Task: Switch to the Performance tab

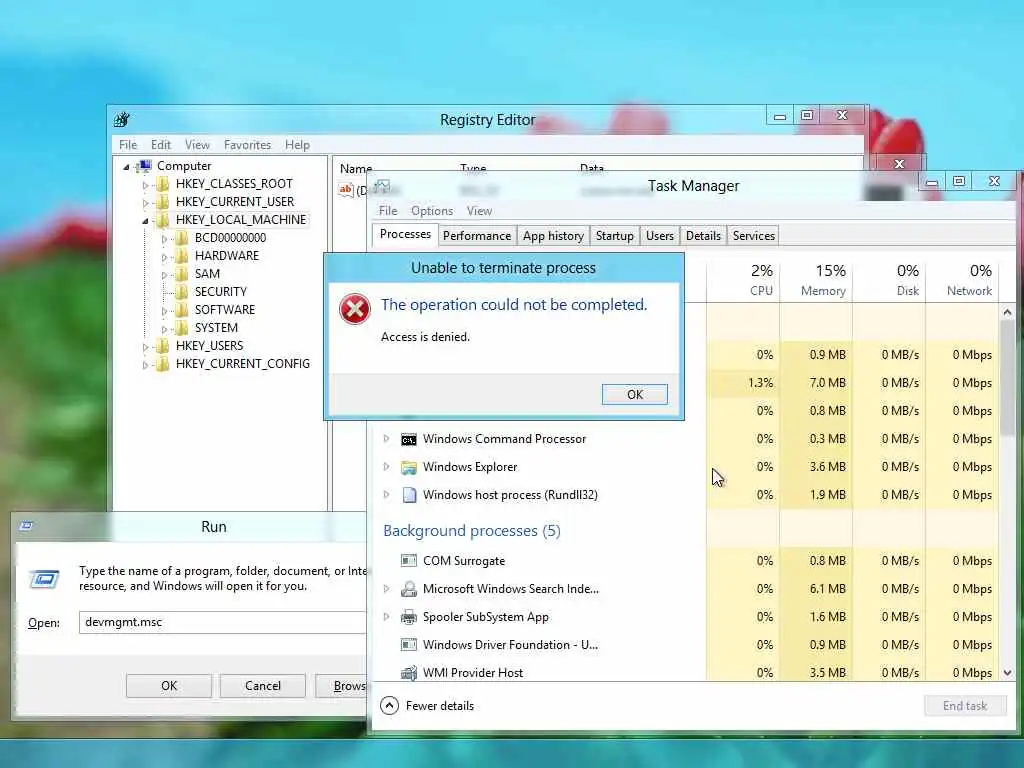Action: (477, 236)
